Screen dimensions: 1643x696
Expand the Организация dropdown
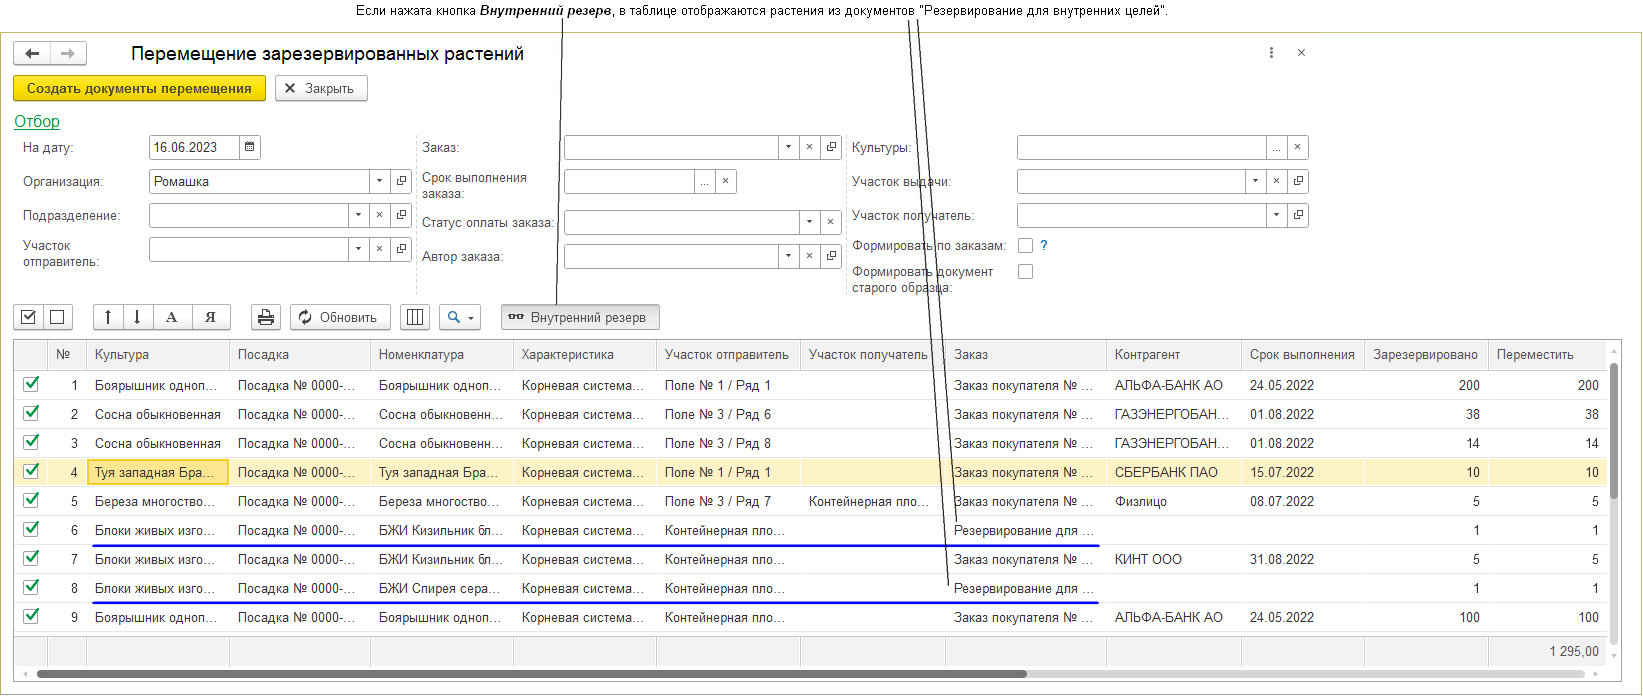tap(380, 181)
